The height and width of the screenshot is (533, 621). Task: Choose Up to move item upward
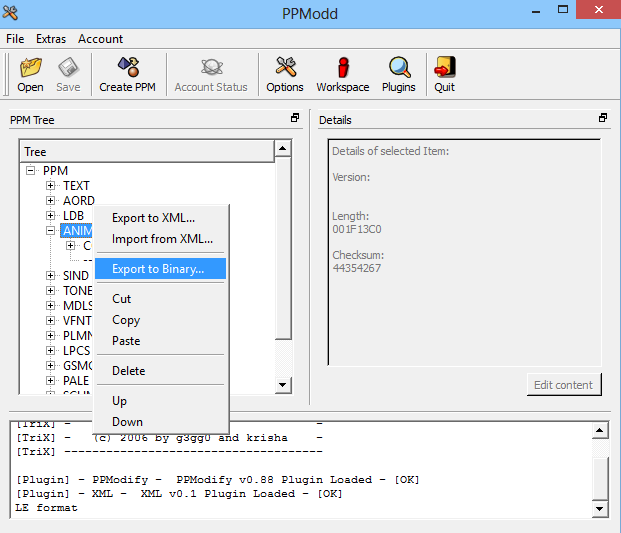[x=161, y=401]
